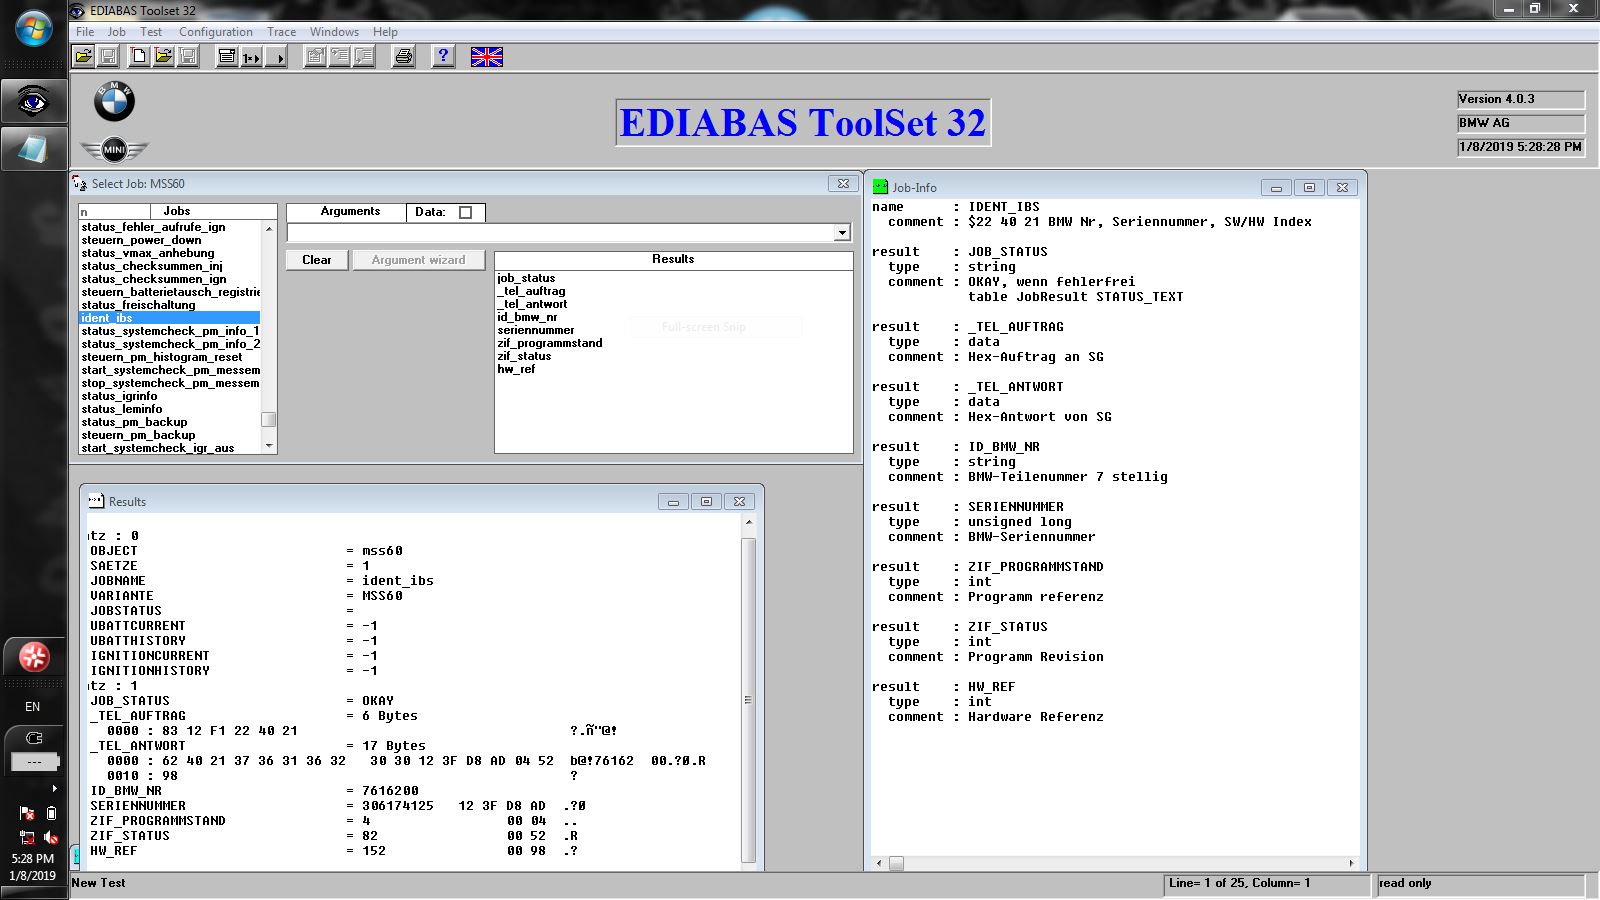Select result zif_programmstand

click(x=550, y=343)
